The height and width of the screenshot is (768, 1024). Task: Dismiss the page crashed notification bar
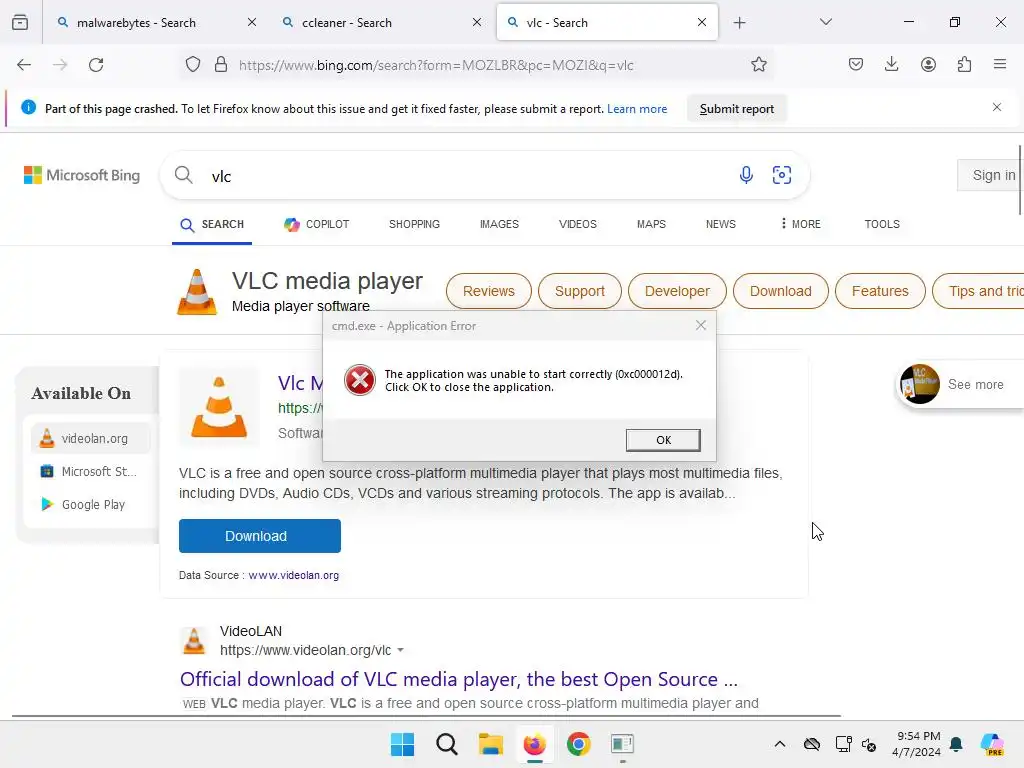click(x=997, y=107)
